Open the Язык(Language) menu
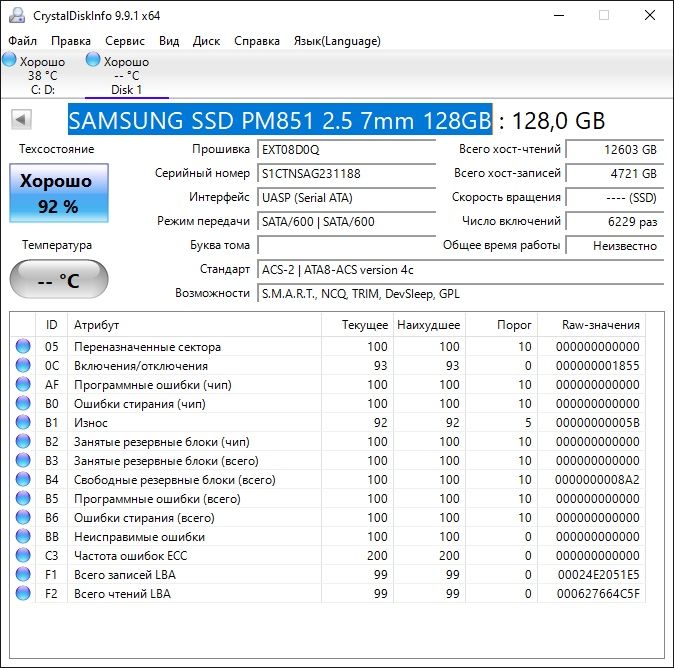674x668 pixels. tap(337, 41)
